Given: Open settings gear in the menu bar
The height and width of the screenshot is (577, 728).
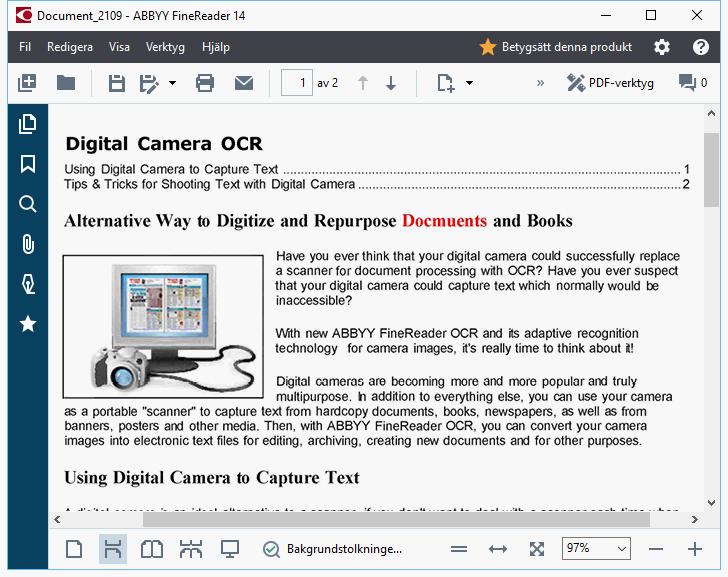Looking at the screenshot, I should coord(662,47).
